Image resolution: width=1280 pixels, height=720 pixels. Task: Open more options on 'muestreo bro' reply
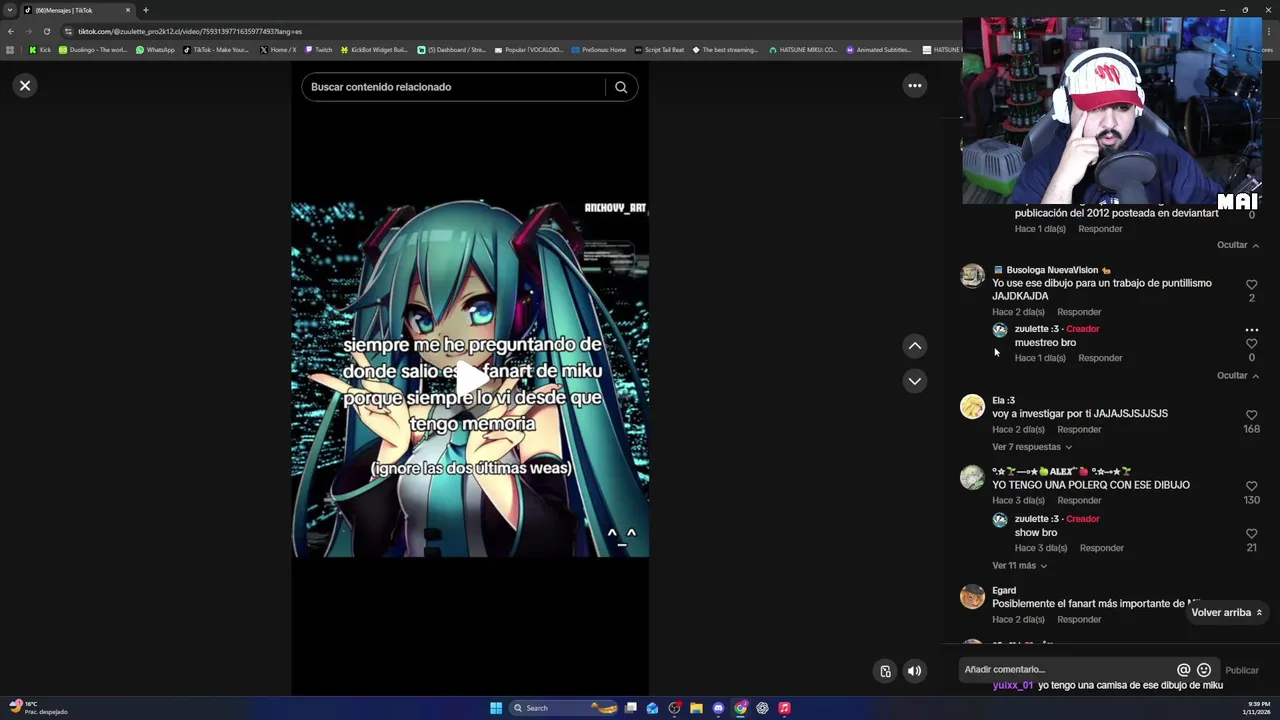pos(1251,330)
